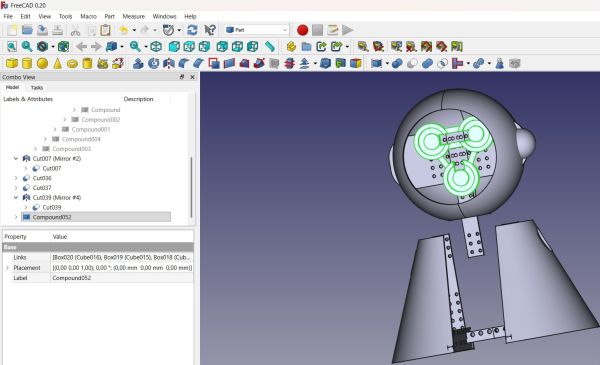600x365 pixels.
Task: Open the Help menu
Action: click(190, 16)
